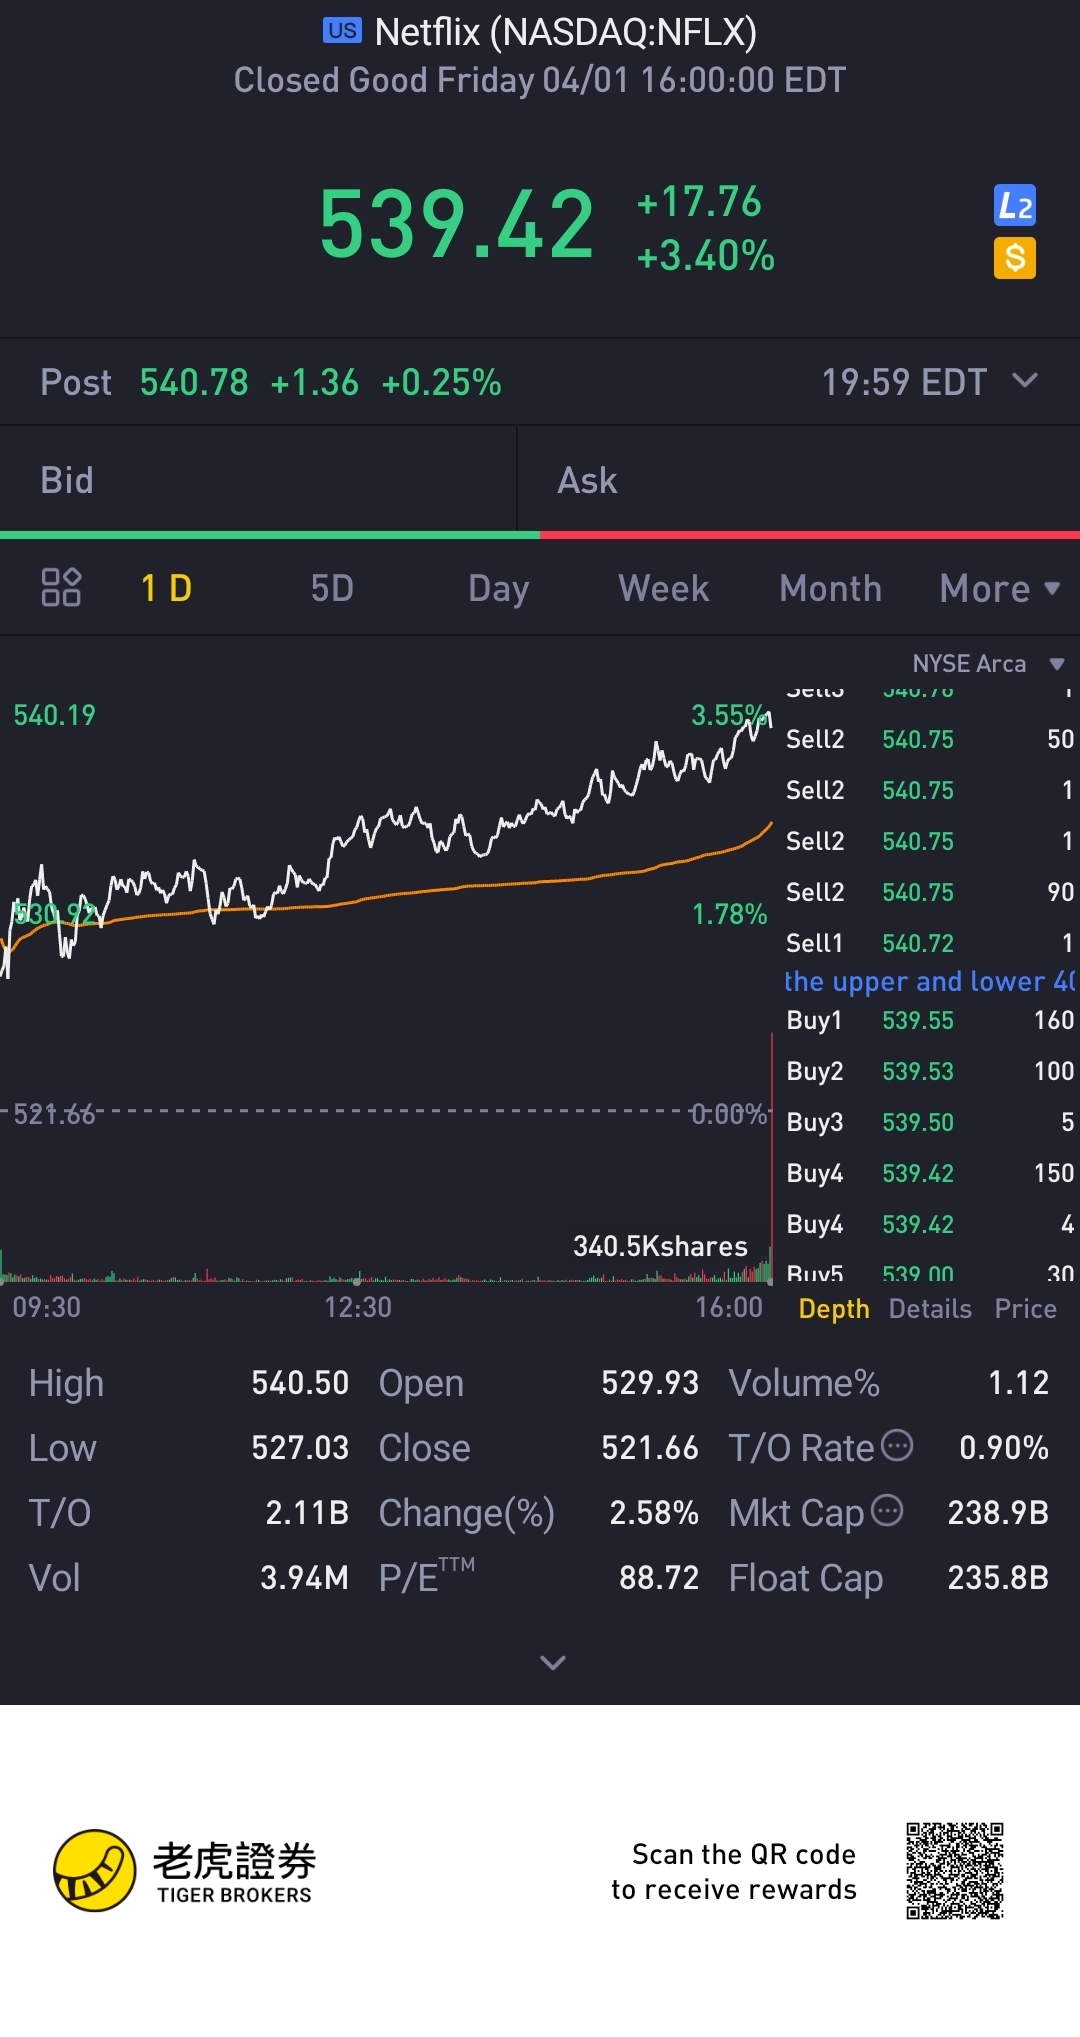Tap the QR code image
Screen dimensions: 1080x2037
[x=955, y=1871]
